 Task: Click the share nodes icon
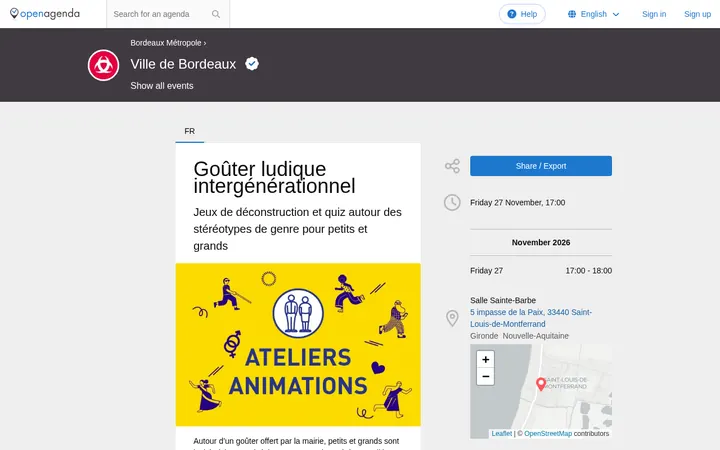(452, 166)
